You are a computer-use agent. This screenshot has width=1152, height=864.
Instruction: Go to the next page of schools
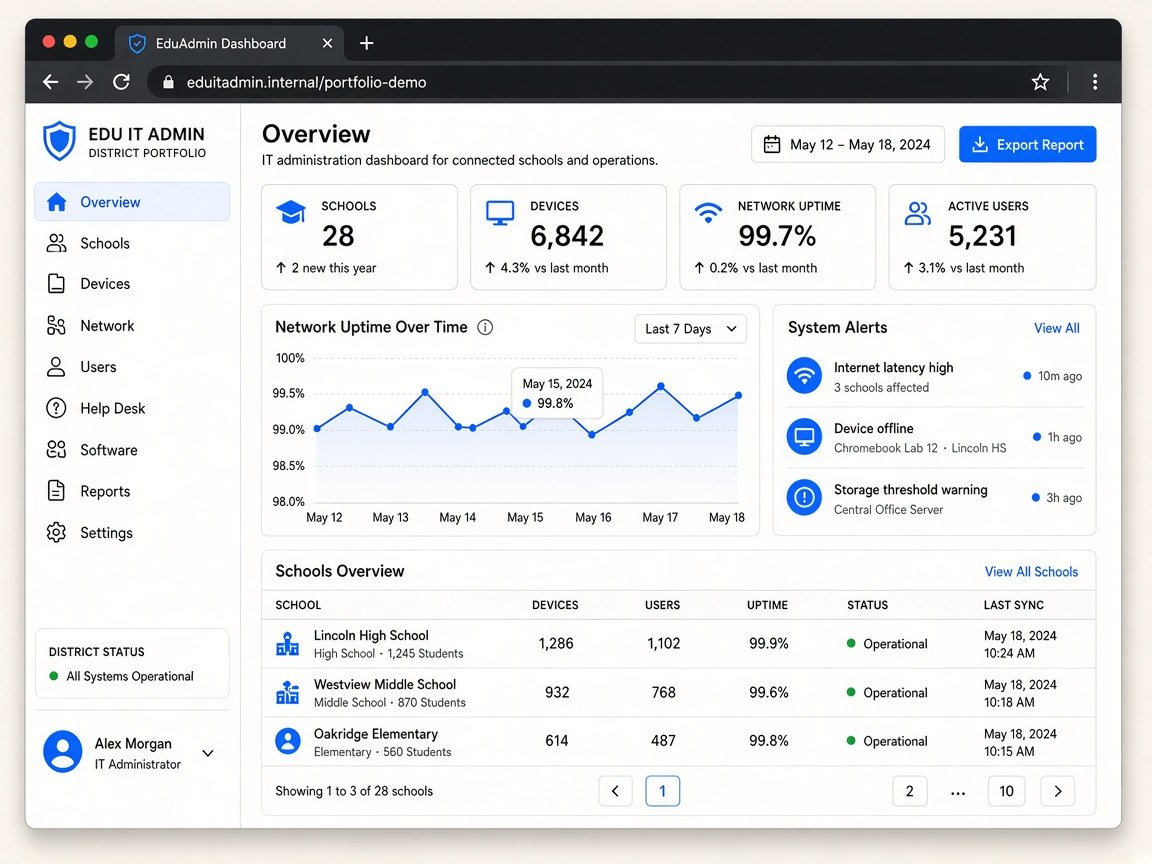tap(1058, 791)
